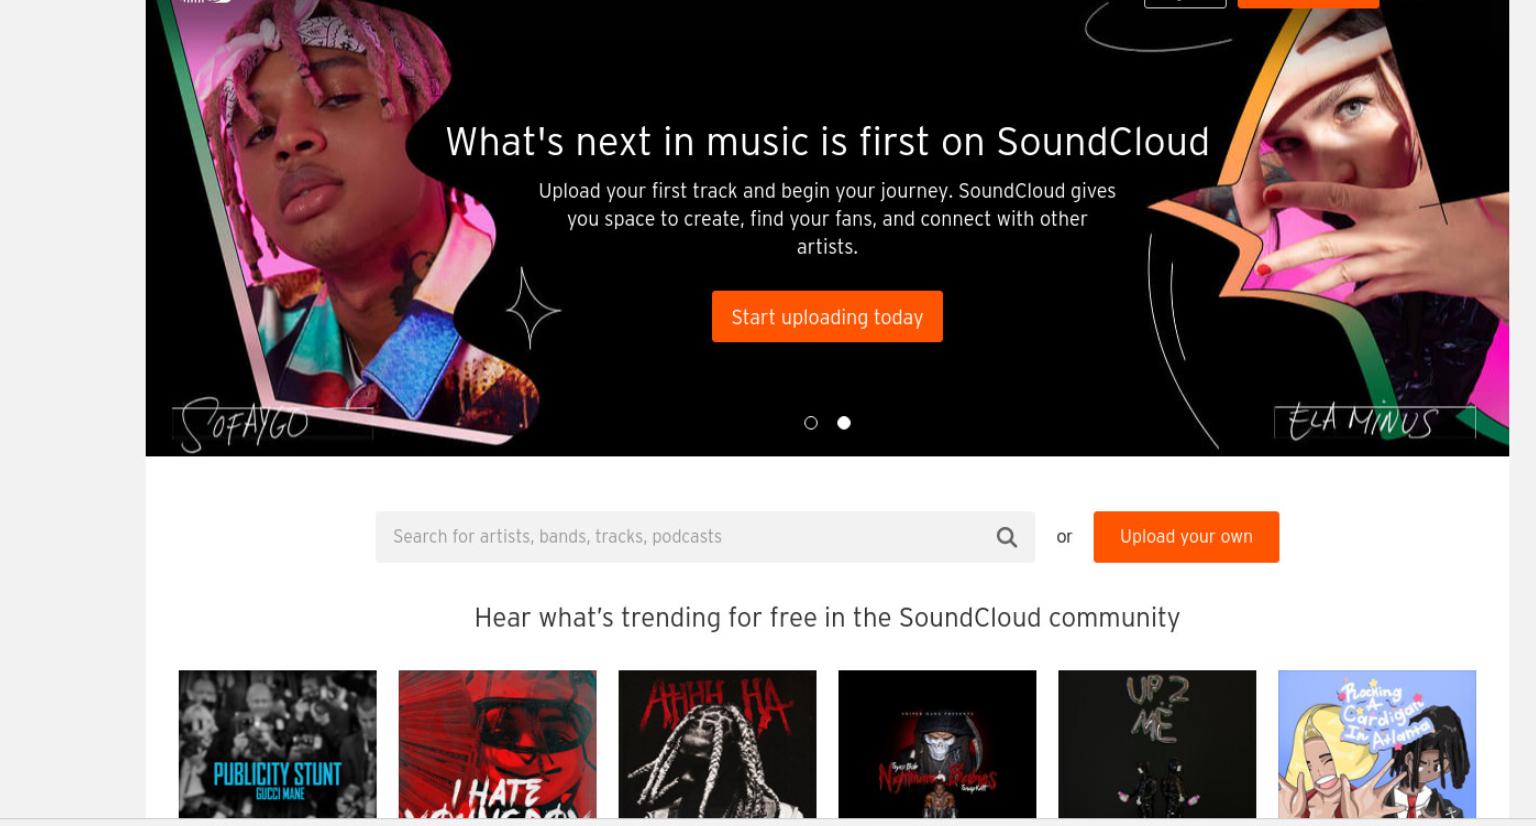Open the I Hate YoungBoy red cover
The image size is (1536, 826).
(x=498, y=744)
